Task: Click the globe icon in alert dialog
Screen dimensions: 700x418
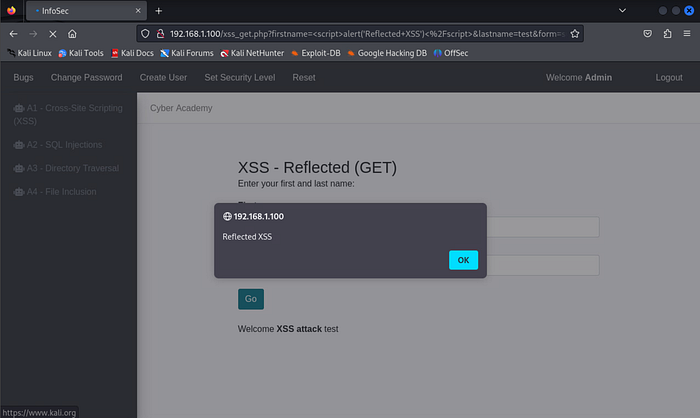Action: point(227,216)
